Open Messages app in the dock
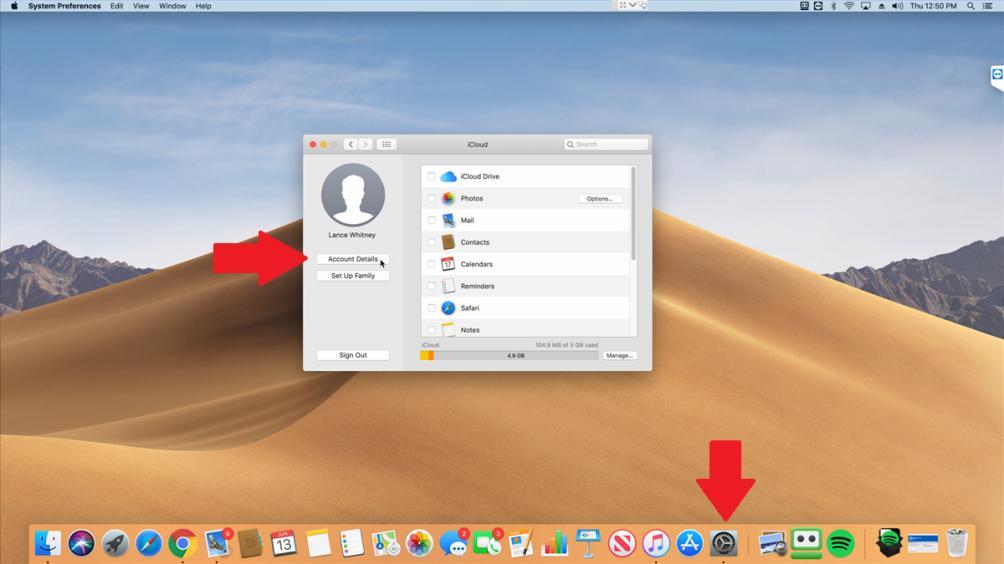The width and height of the screenshot is (1004, 564). click(453, 544)
